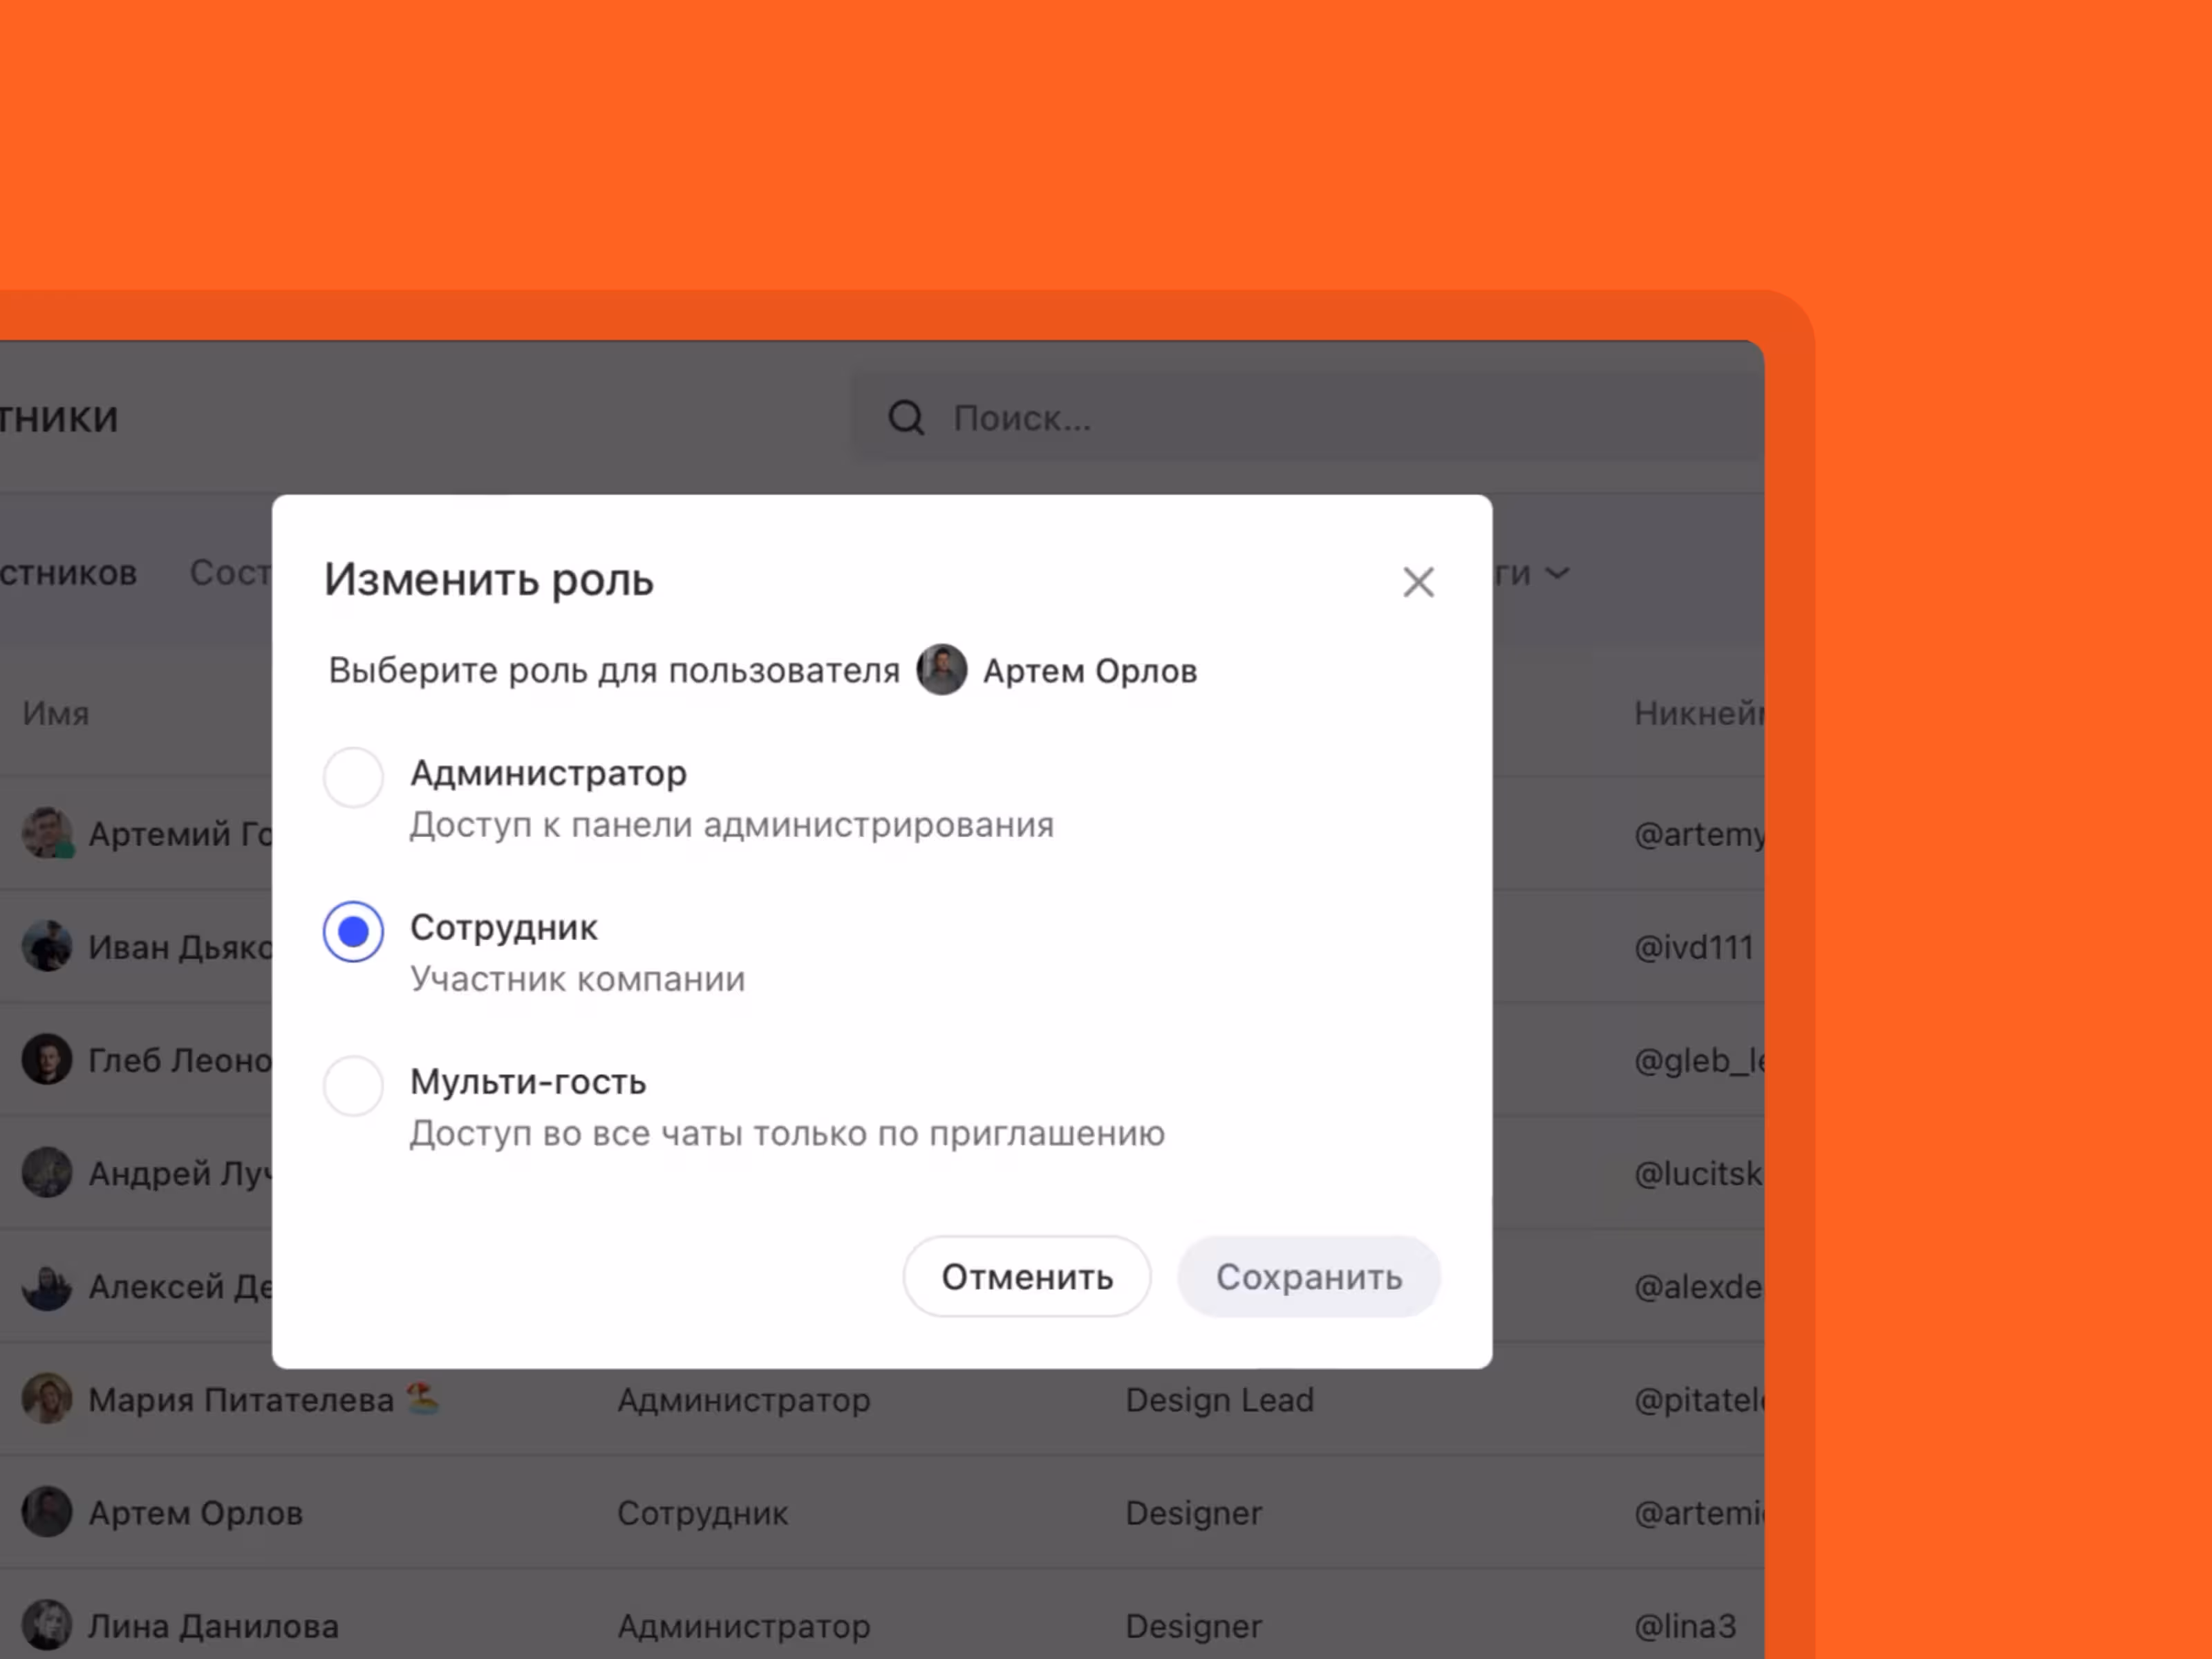Click Артем Орлов avatar in the dialog
Viewport: 2212px width, 1659px height.
[942, 670]
